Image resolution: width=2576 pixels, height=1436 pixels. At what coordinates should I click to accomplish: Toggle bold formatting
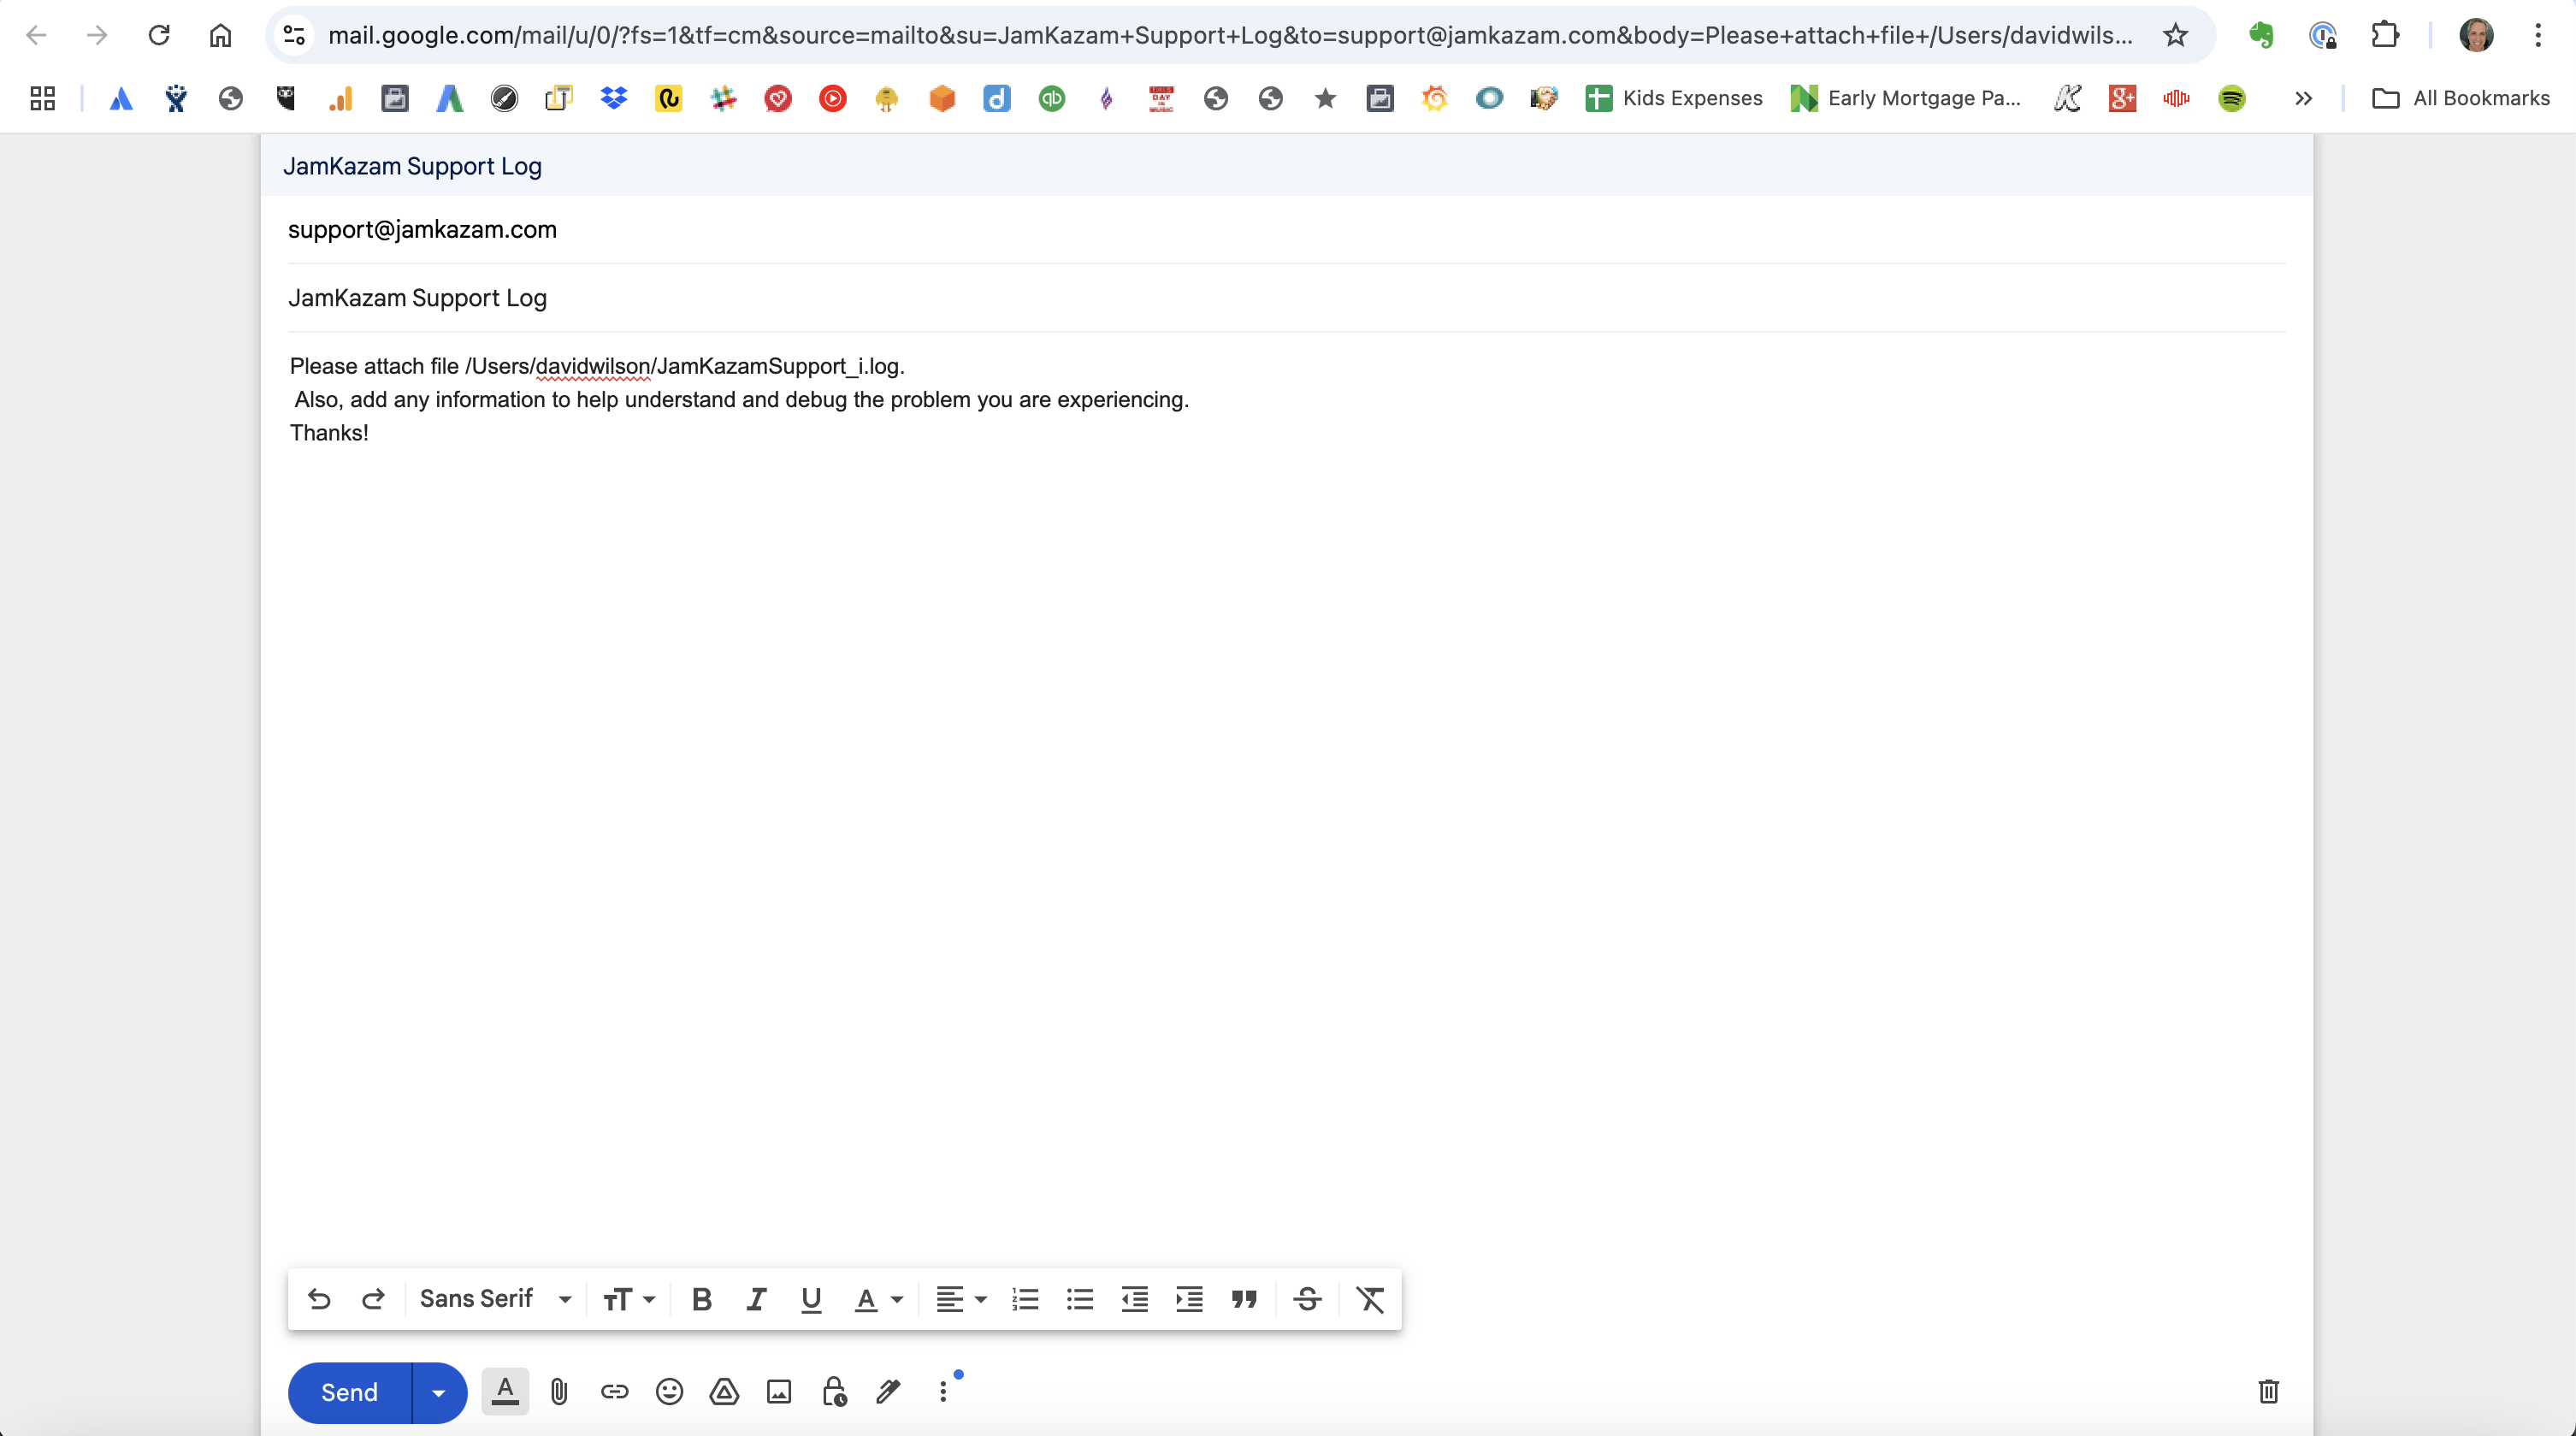tap(701, 1299)
